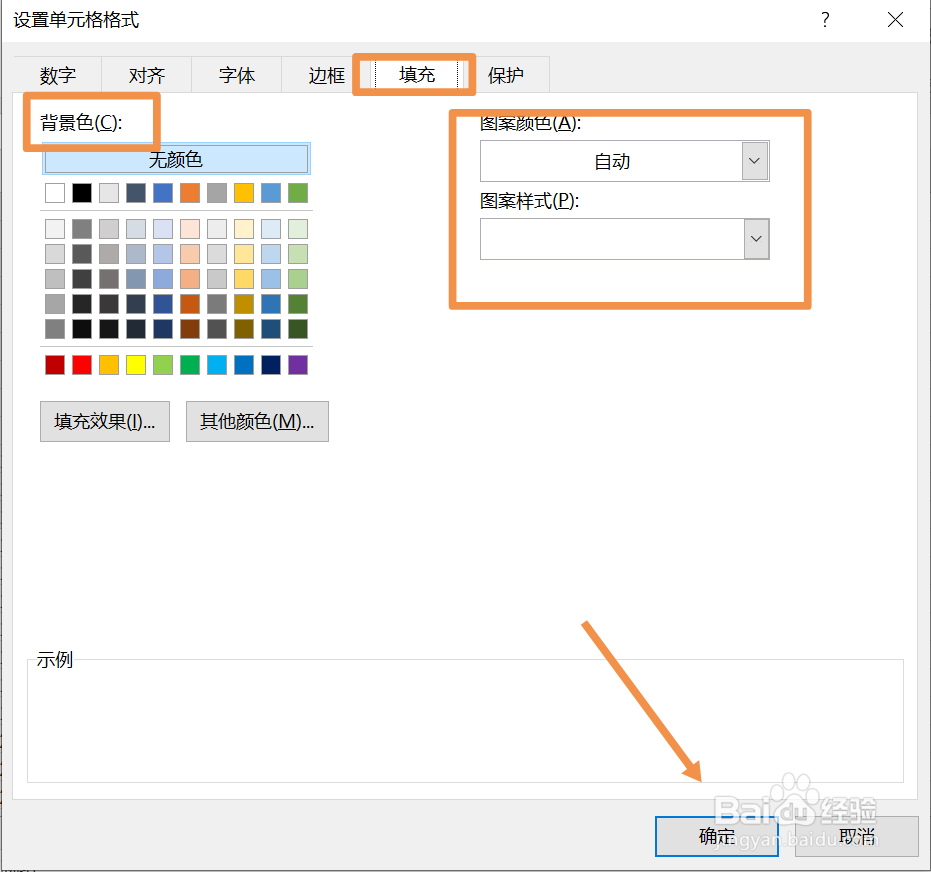Go to the 边框 tab
The width and height of the screenshot is (931, 872).
click(x=326, y=75)
